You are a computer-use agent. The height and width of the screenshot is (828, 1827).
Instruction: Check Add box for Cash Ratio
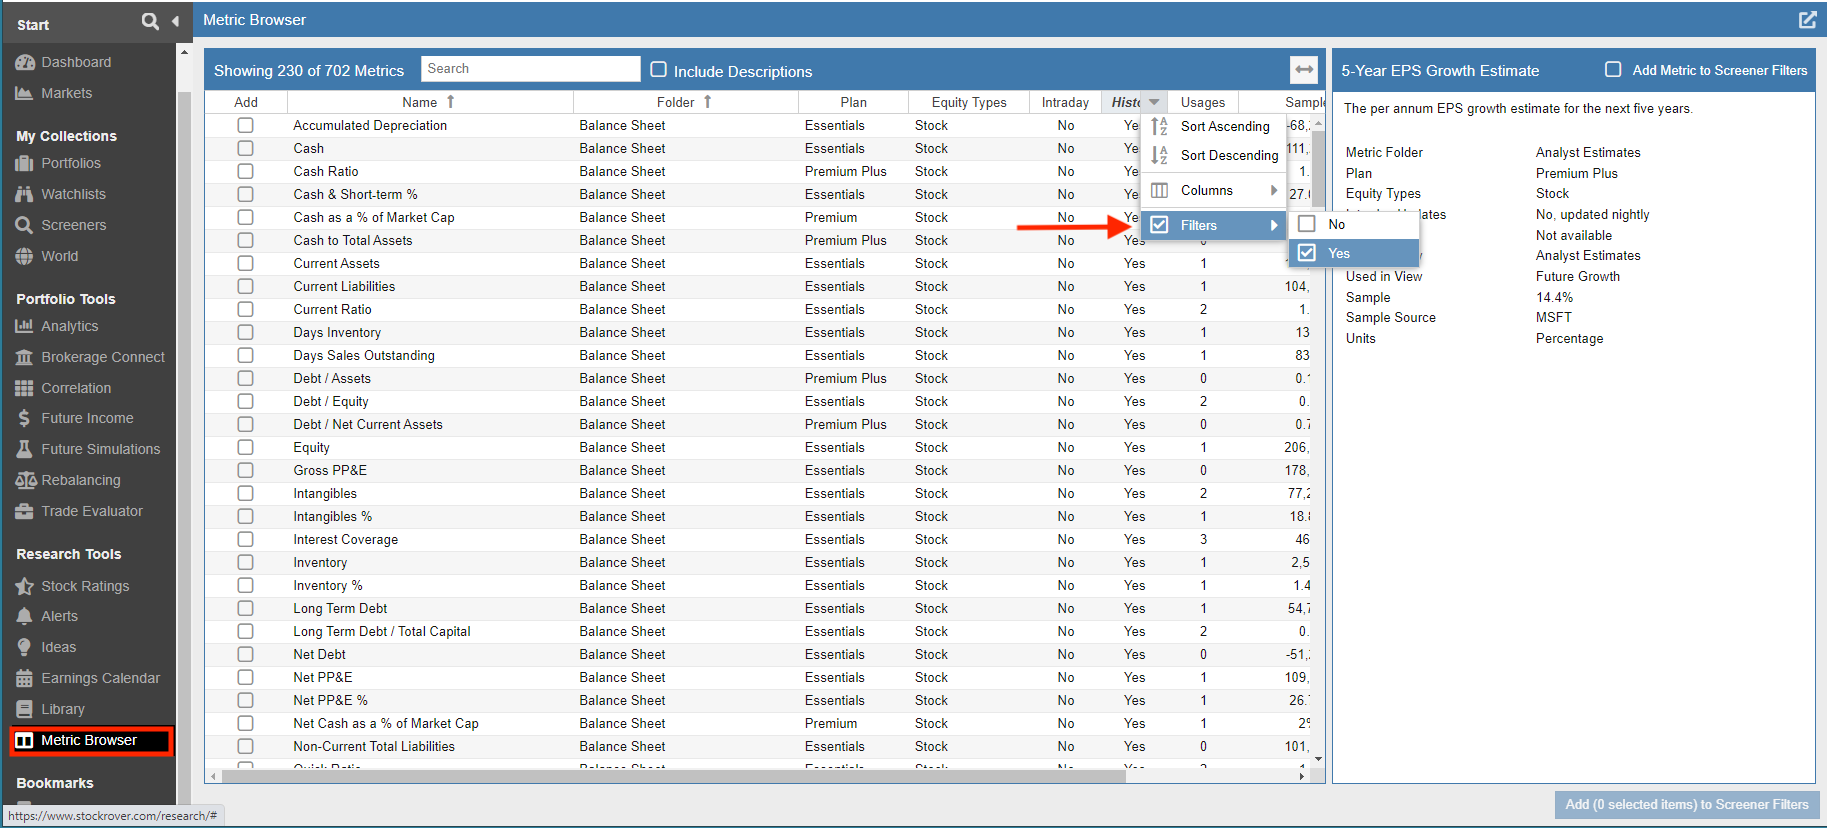click(245, 171)
